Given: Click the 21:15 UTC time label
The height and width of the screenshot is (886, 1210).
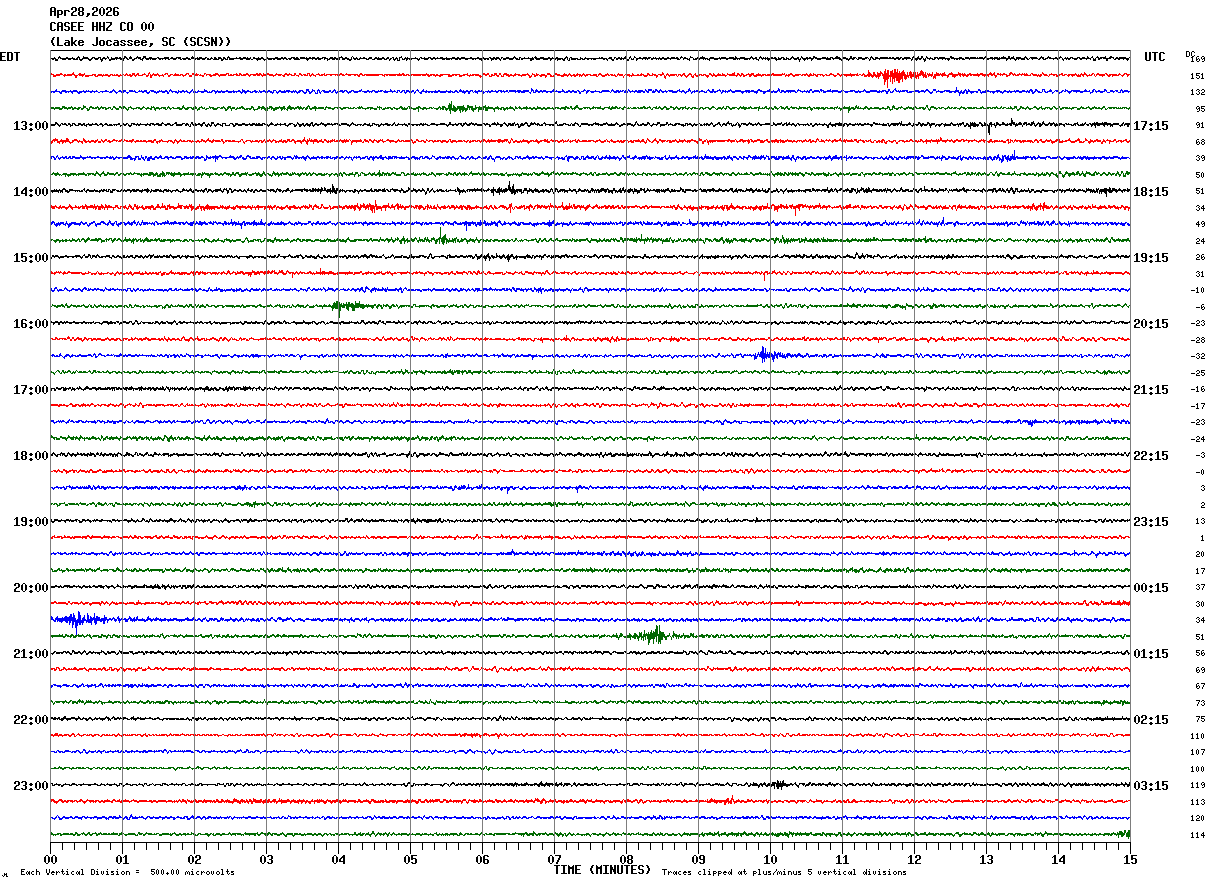Looking at the screenshot, I should [1150, 390].
